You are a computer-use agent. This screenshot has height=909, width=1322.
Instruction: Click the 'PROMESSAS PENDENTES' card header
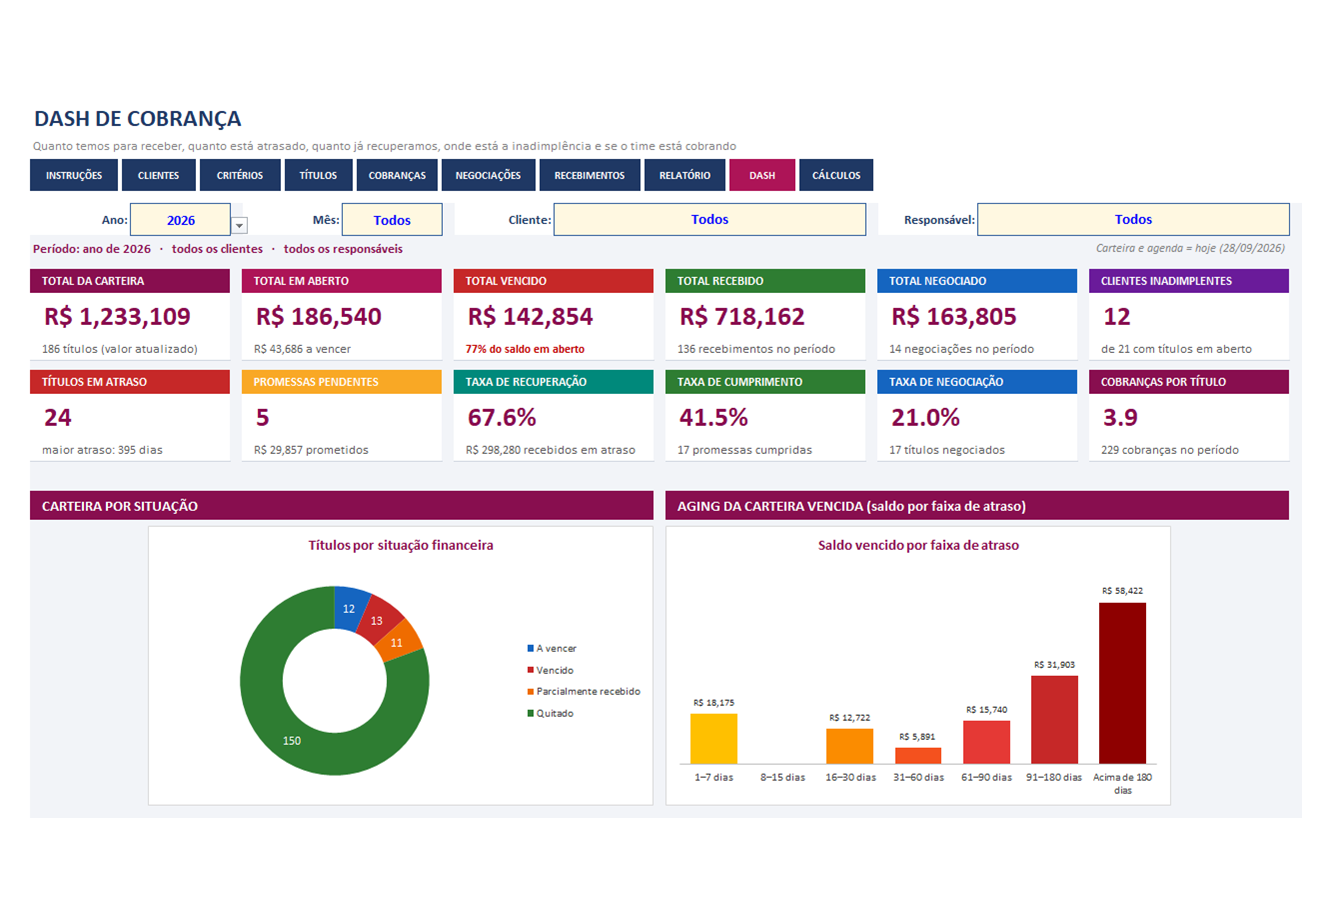[342, 382]
